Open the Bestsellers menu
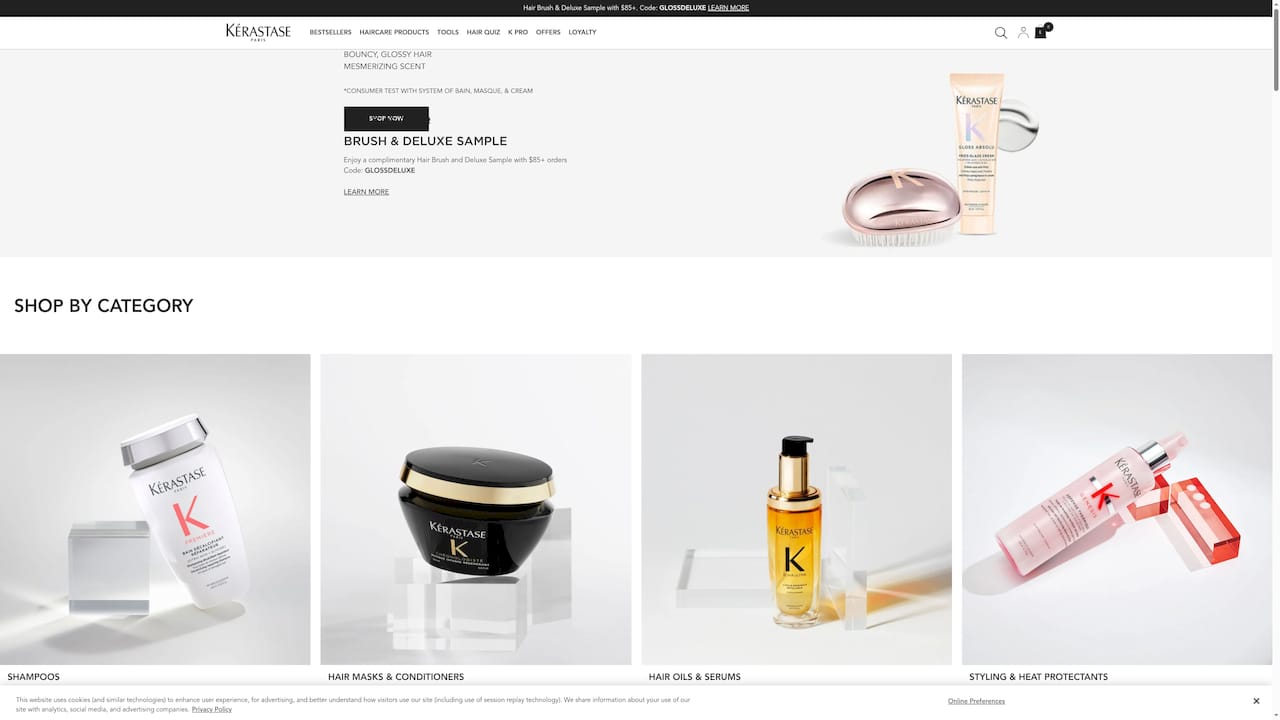The width and height of the screenshot is (1280, 720). [330, 32]
